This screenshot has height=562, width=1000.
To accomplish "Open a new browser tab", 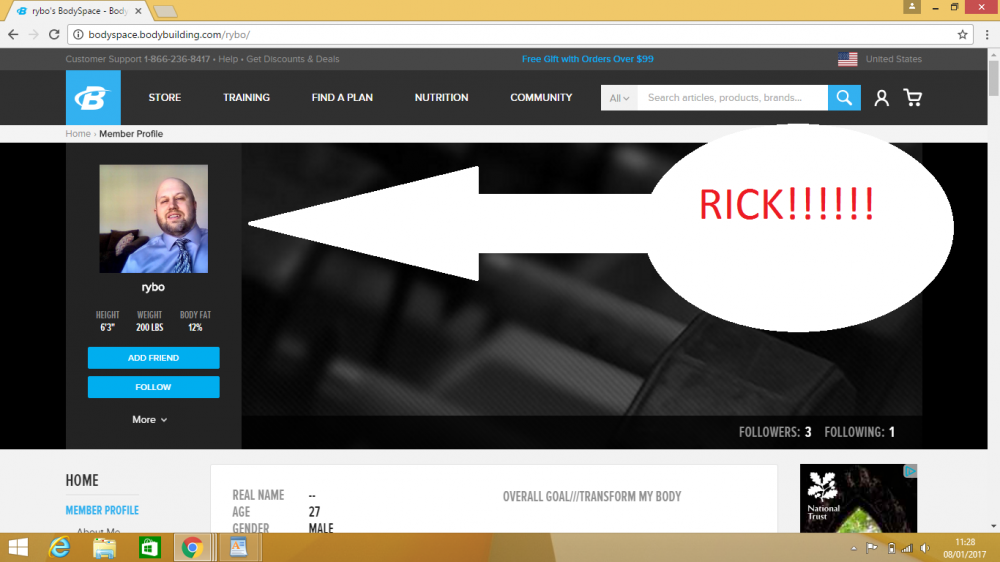I will point(165,11).
